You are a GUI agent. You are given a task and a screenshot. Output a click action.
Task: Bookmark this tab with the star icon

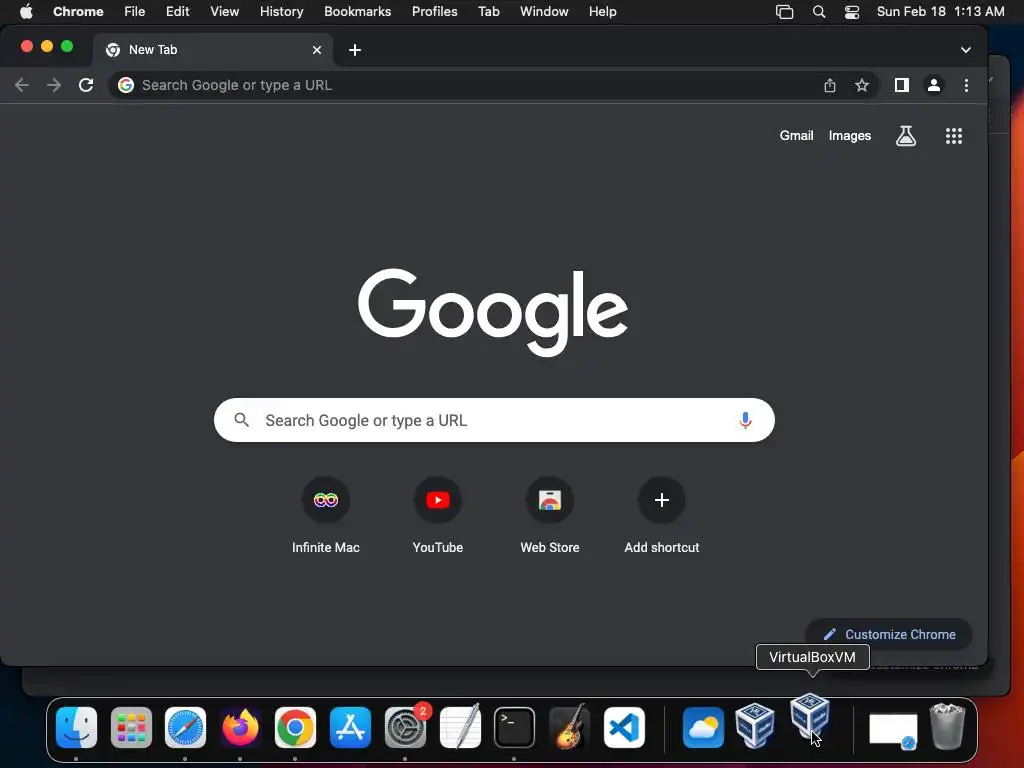[862, 85]
